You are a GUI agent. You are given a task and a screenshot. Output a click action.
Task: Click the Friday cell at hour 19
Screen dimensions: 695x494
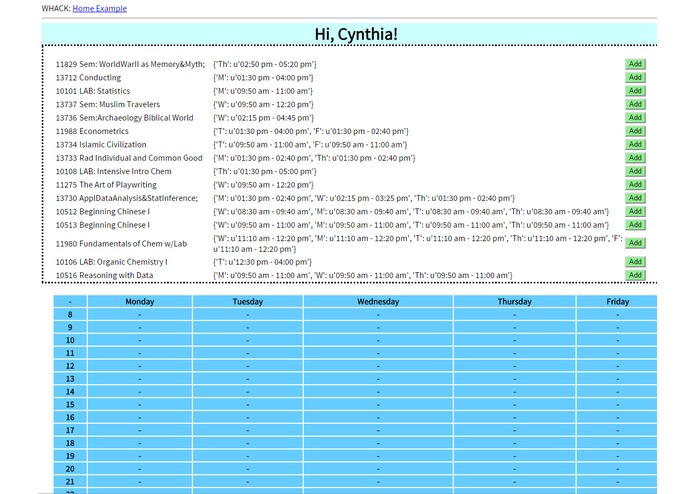[x=617, y=456]
